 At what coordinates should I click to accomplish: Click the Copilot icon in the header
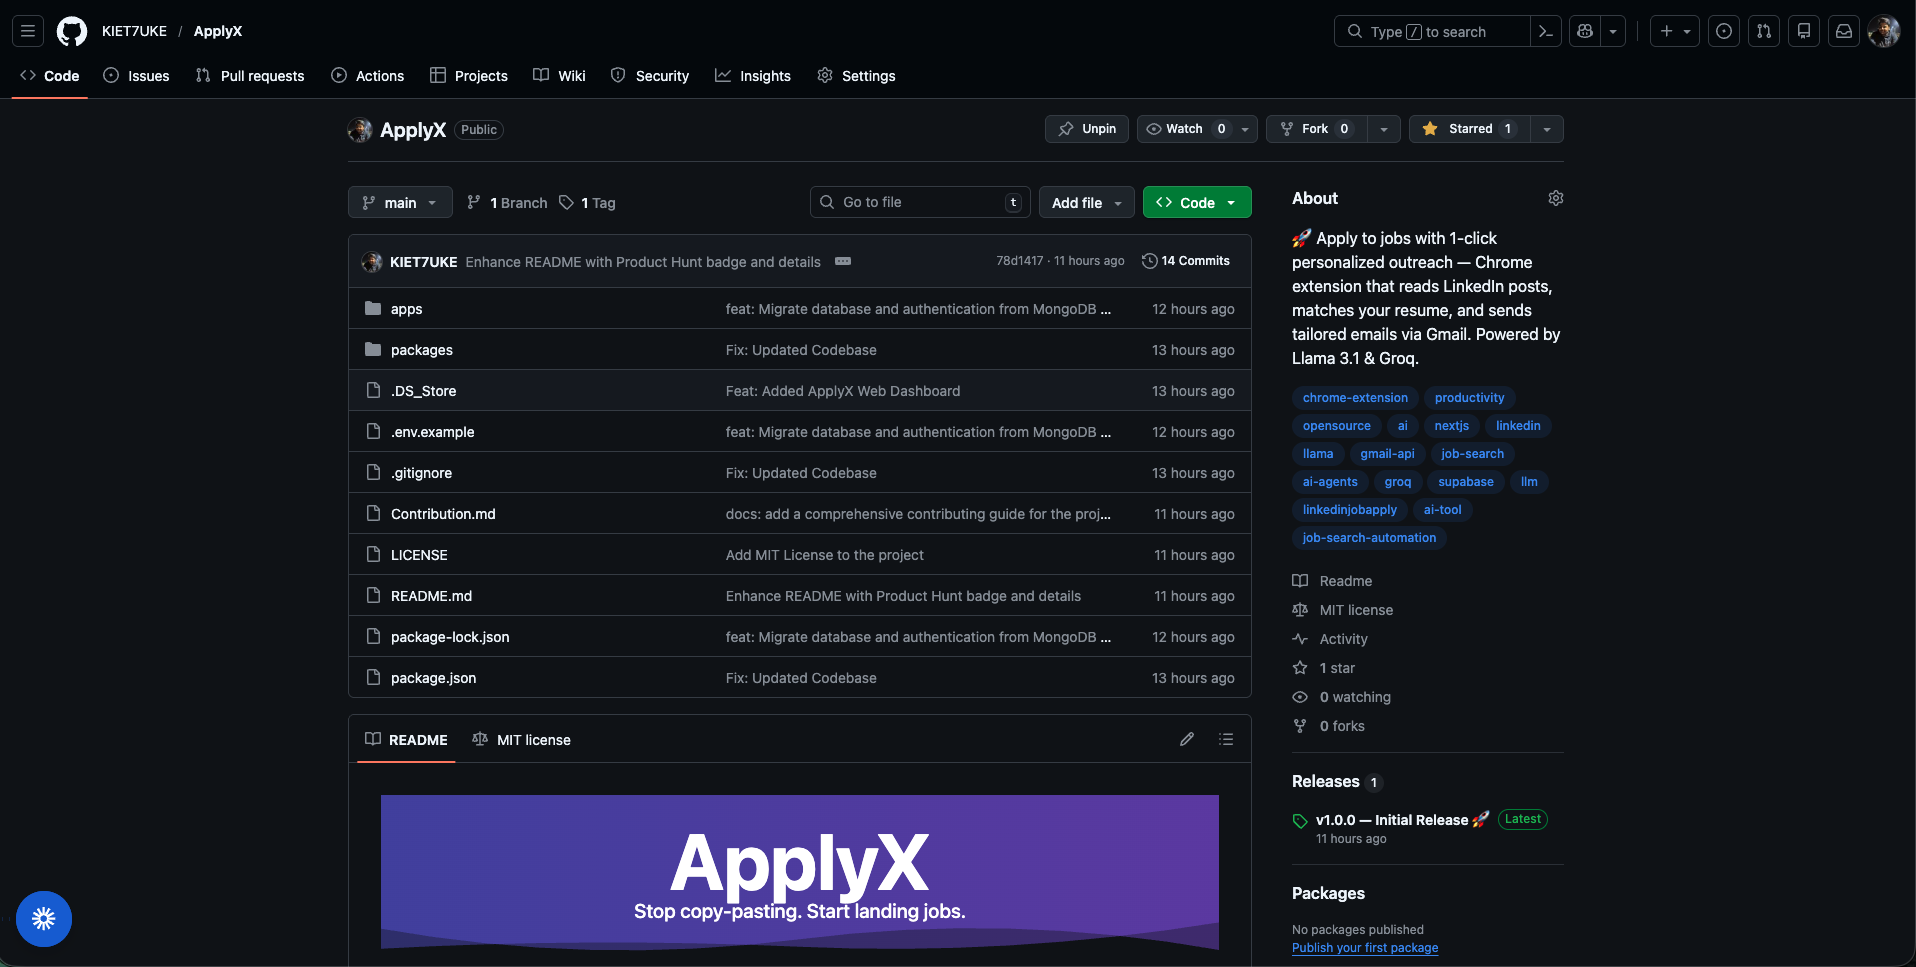point(1584,31)
